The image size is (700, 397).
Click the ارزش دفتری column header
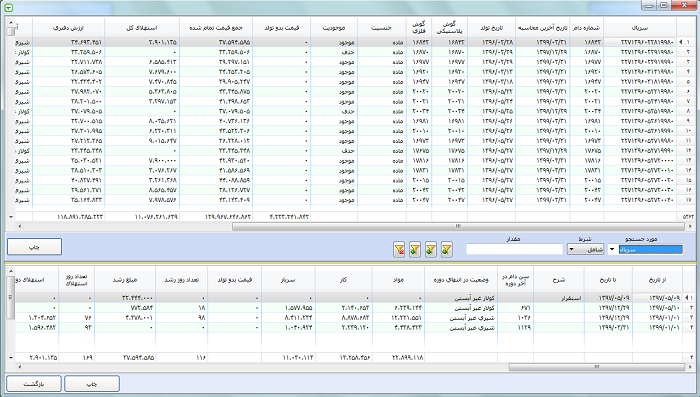[68, 28]
